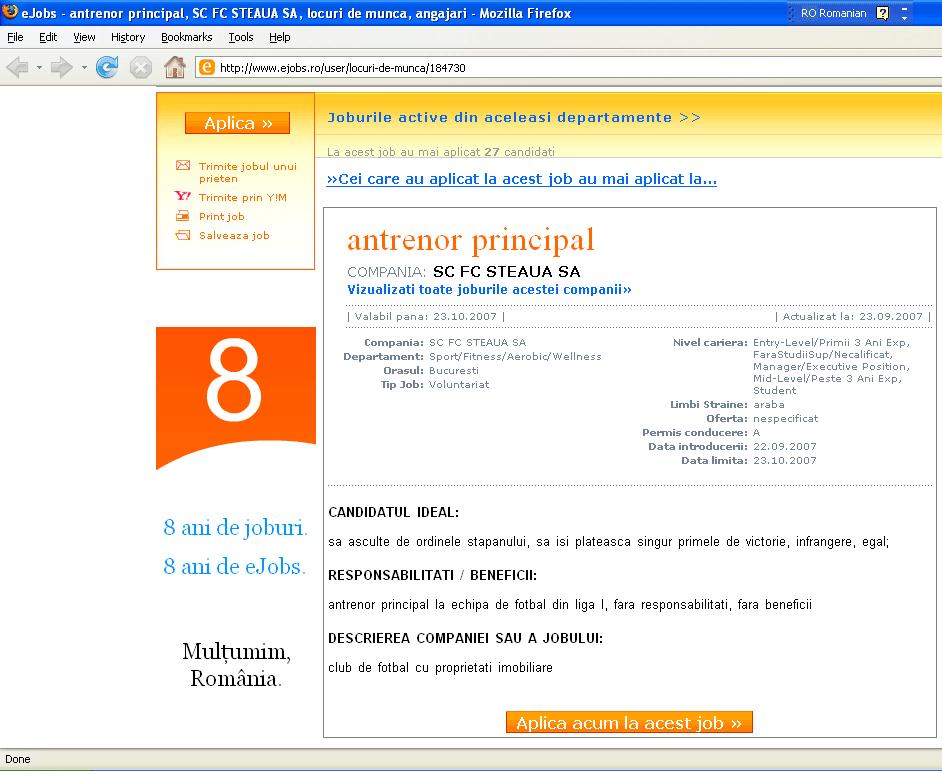The image size is (942, 771).
Task: Click the Print job link
Action: pos(222,216)
